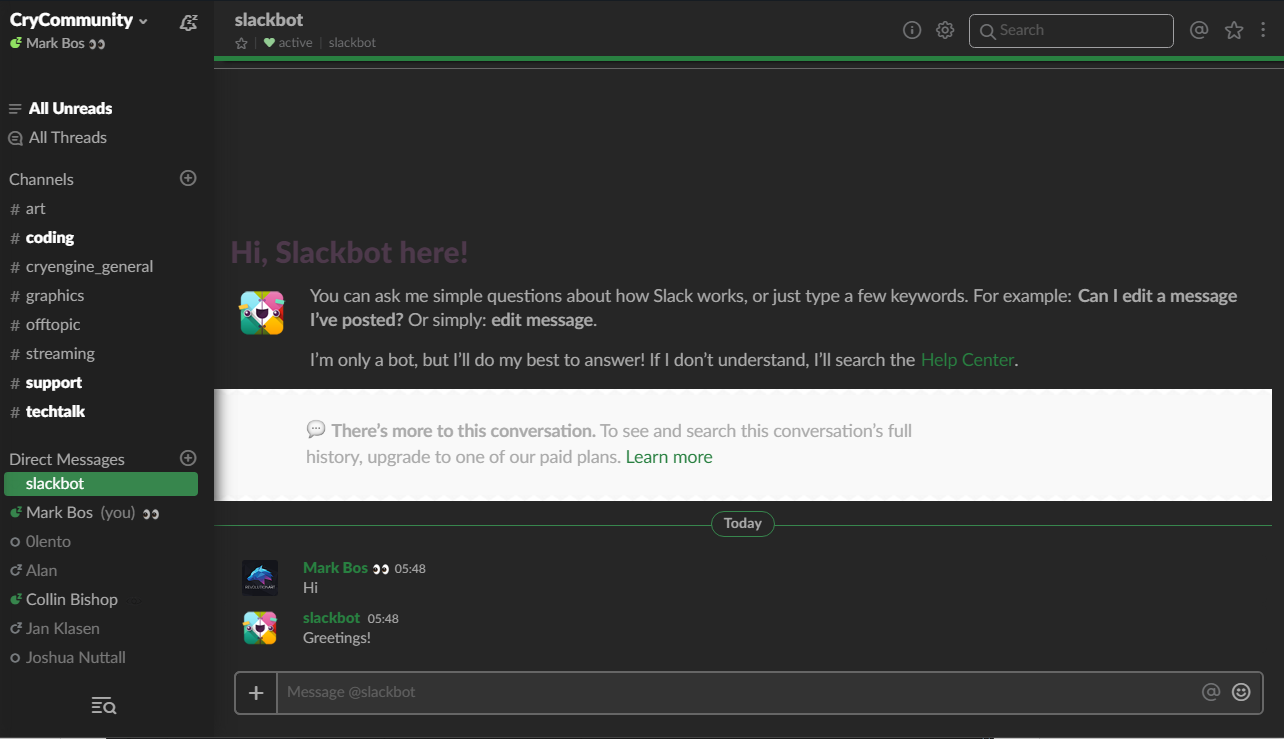The height and width of the screenshot is (739, 1284).
Task: Open conversation settings gear icon
Action: tap(945, 30)
